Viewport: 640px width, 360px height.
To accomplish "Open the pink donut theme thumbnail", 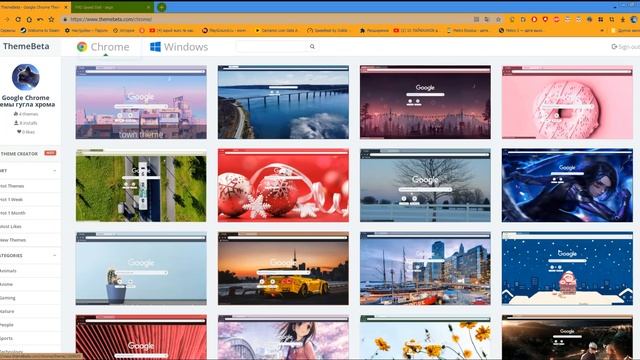I will pyautogui.click(x=567, y=102).
